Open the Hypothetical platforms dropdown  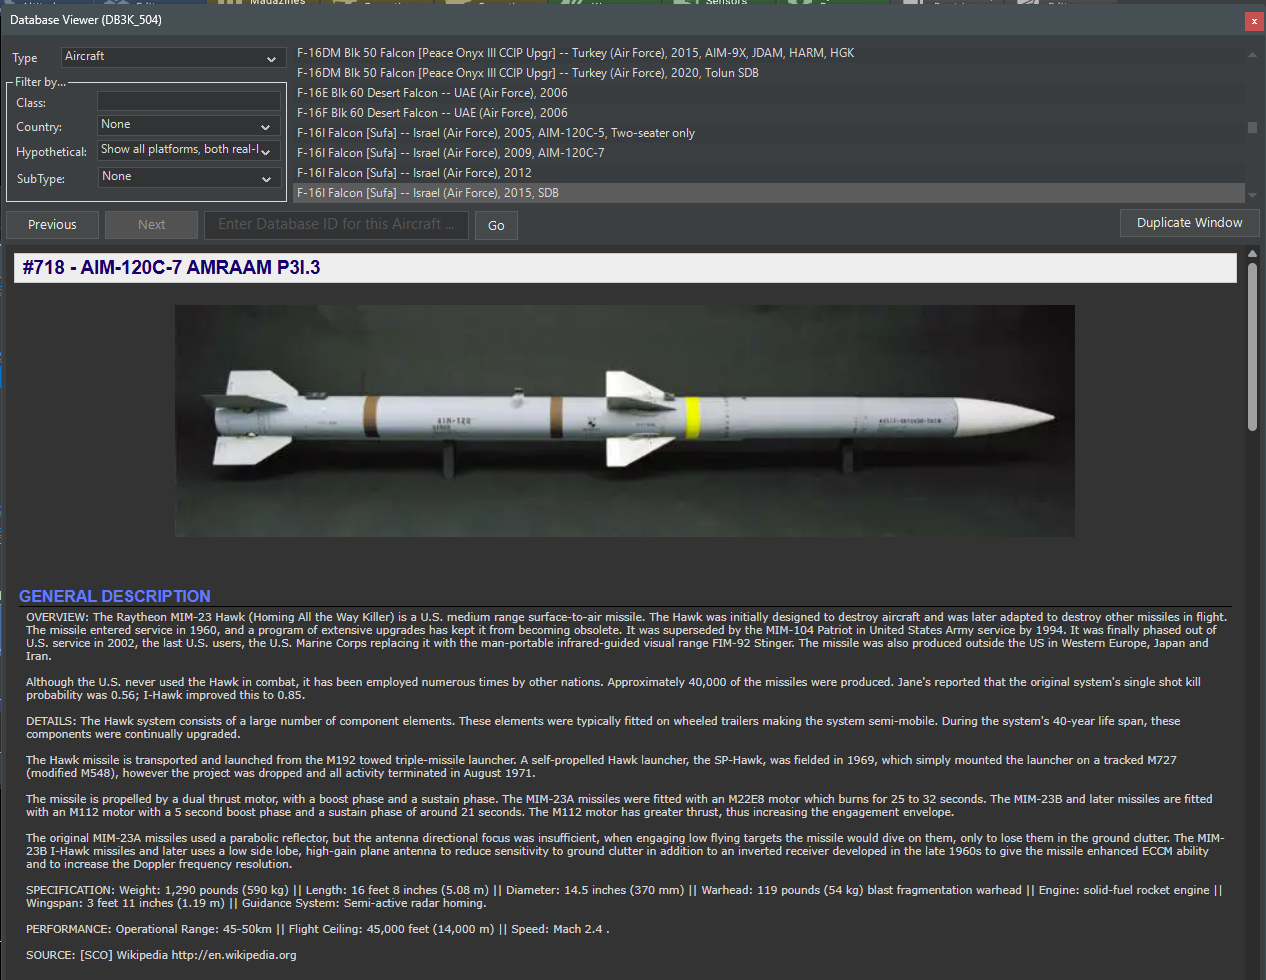coord(189,151)
